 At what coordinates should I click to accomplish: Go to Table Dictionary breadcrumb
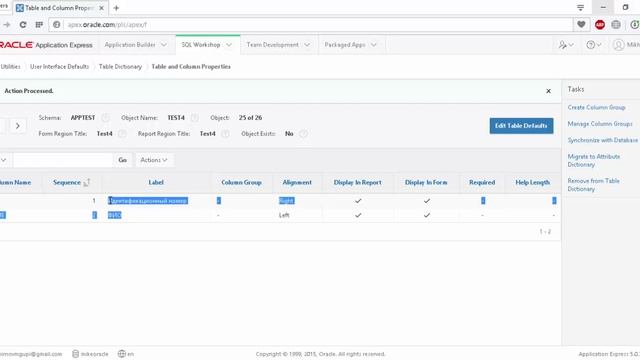[120, 67]
